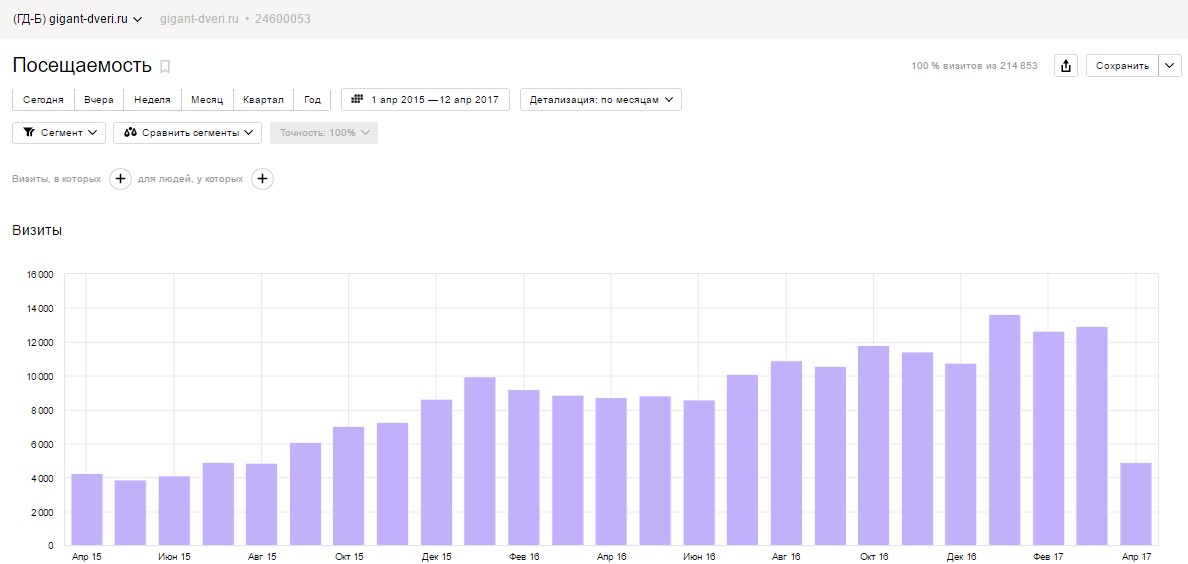Click the compare scales icon in Сравнить сегменты

click(130, 133)
